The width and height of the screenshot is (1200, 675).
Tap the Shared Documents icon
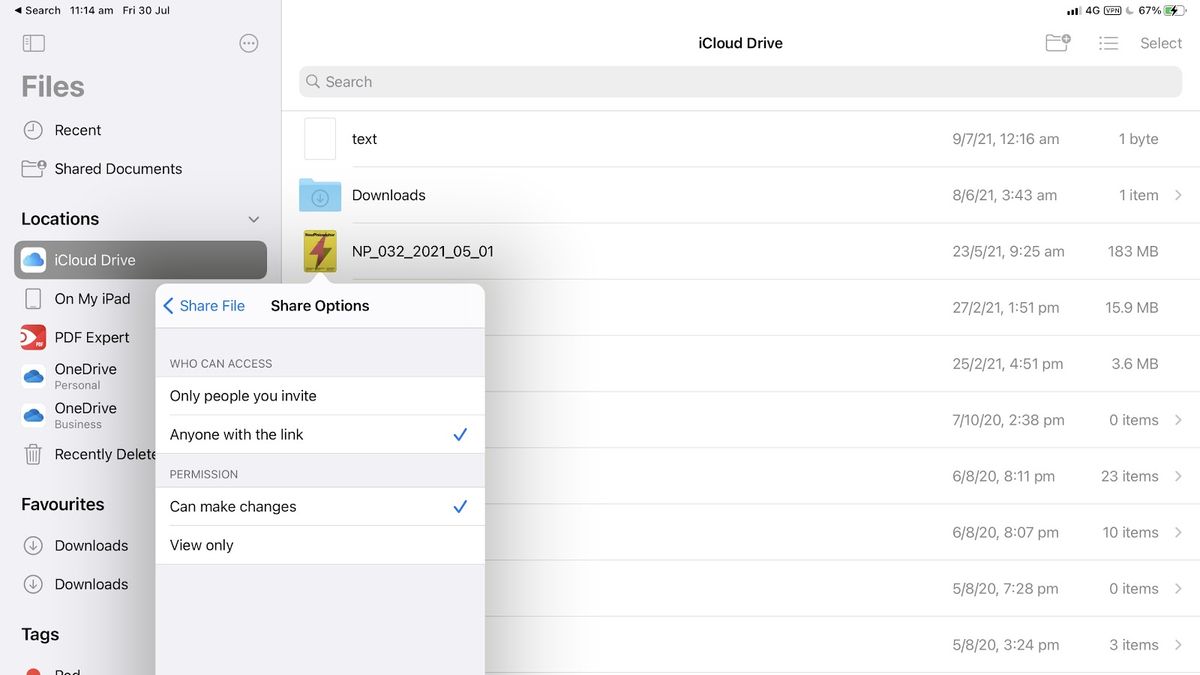pyautogui.click(x=33, y=168)
